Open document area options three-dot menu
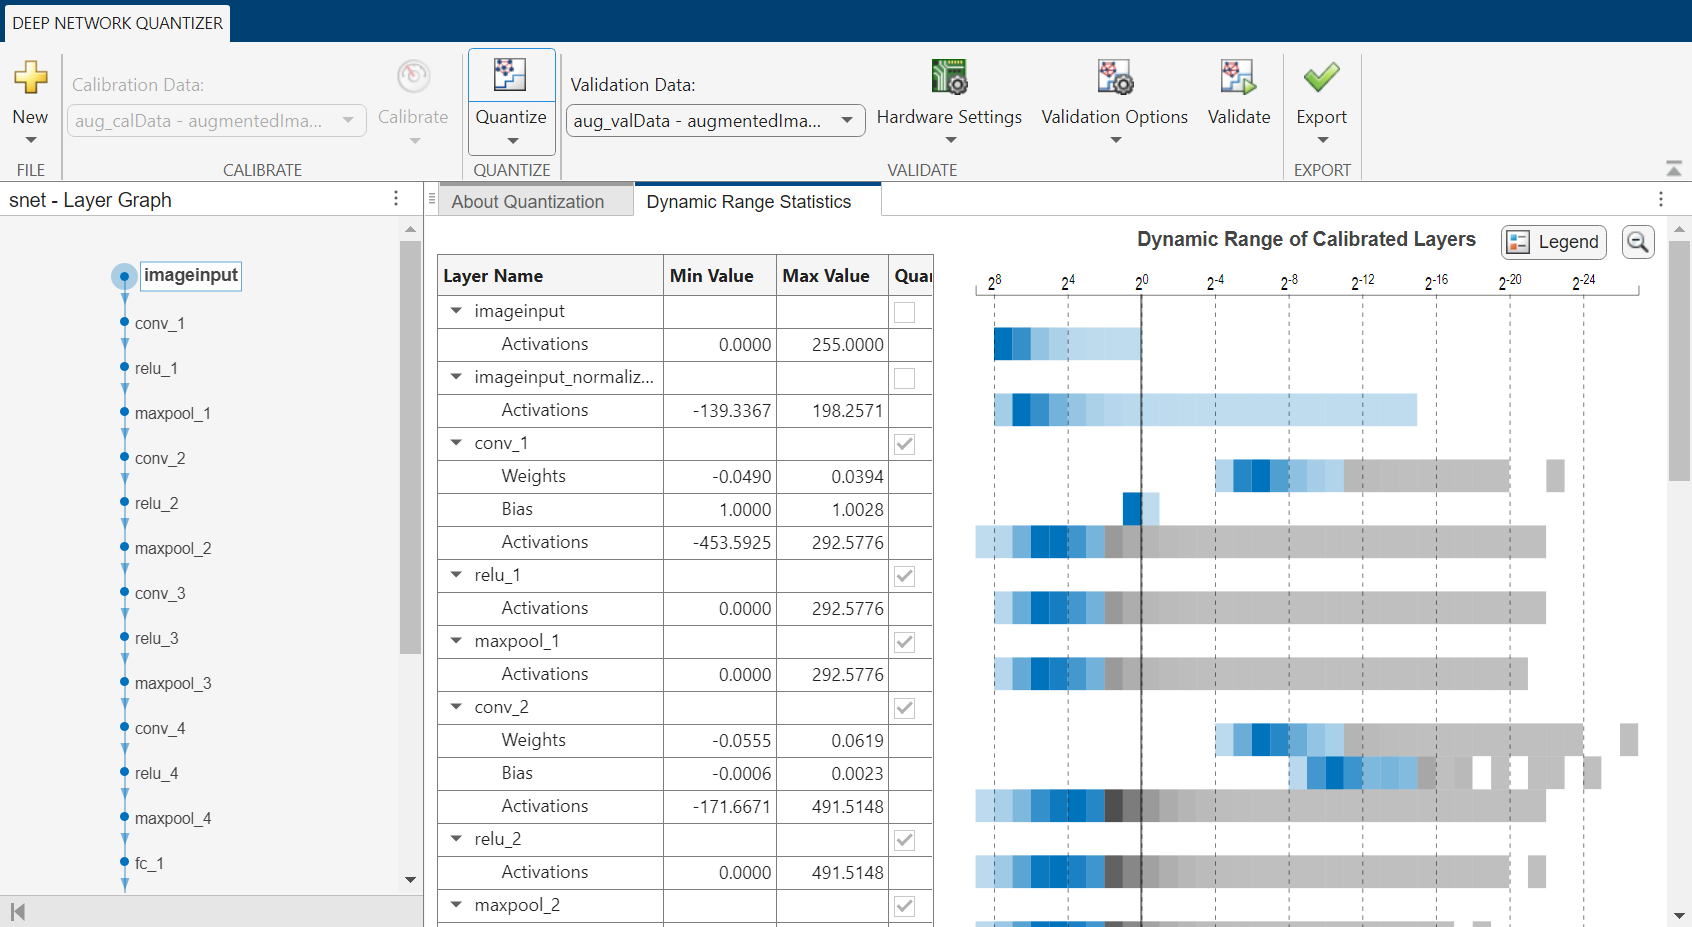Viewport: 1692px width, 927px height. click(1661, 199)
